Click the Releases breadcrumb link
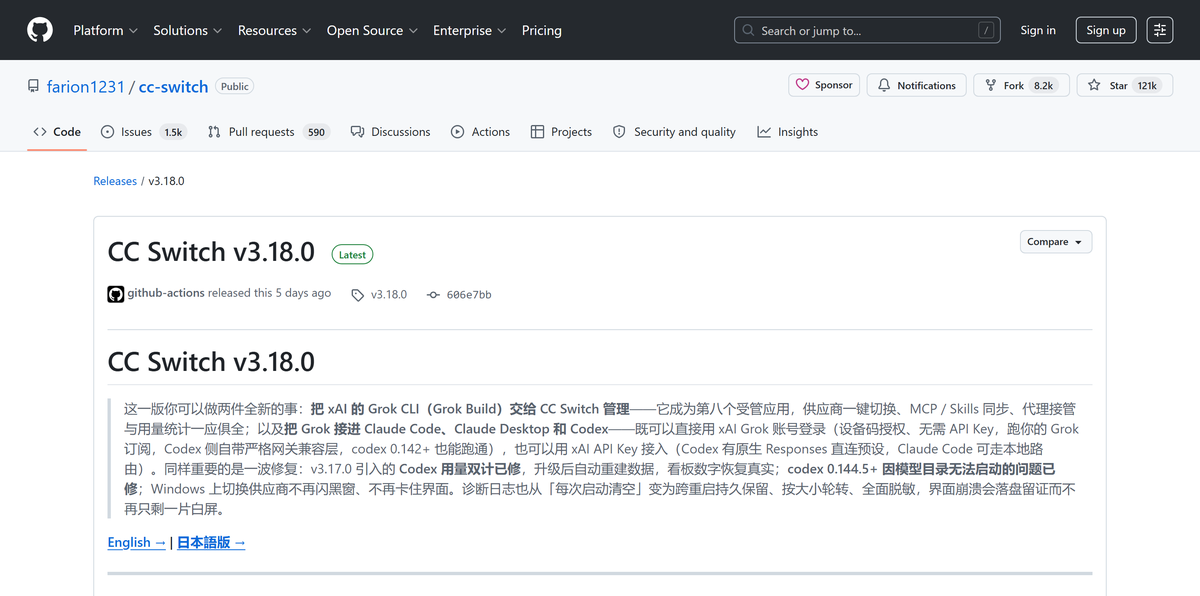 (x=115, y=181)
